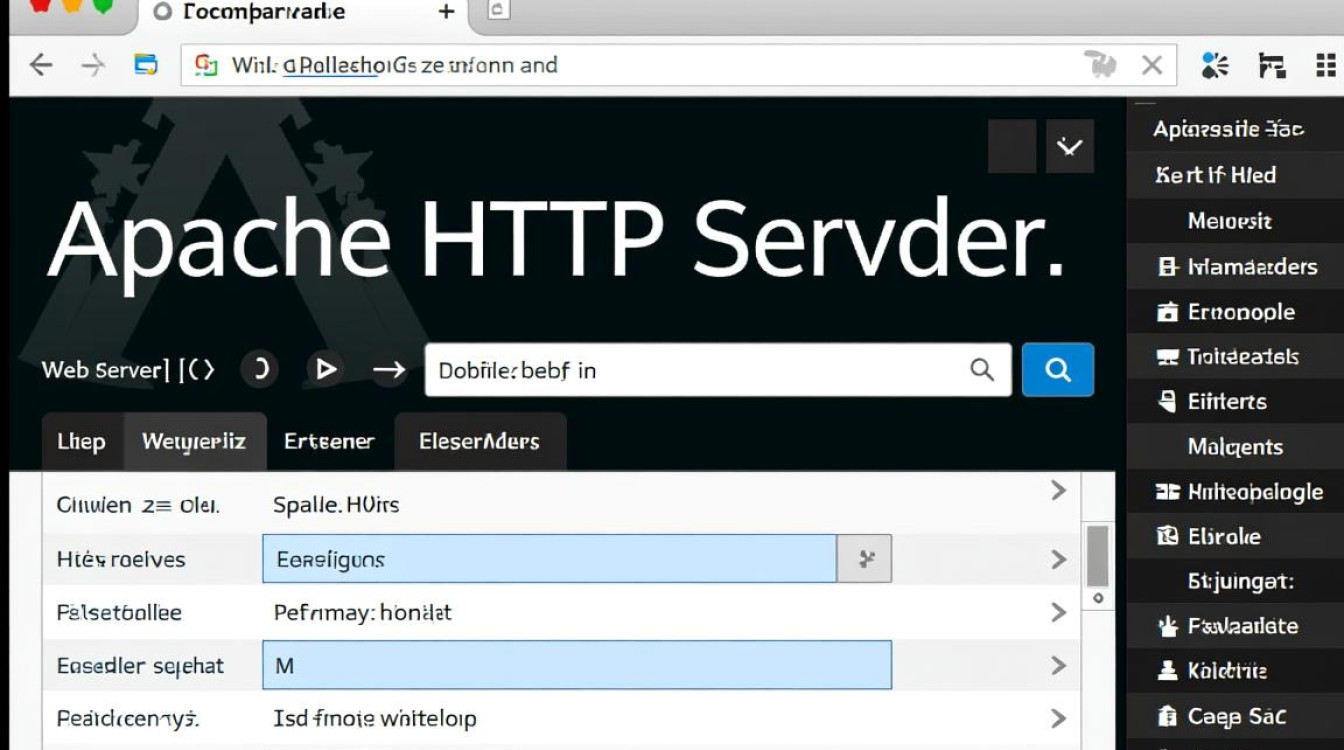This screenshot has height=750, width=1344.
Task: Click the right arrow icon before search box
Action: pos(388,370)
